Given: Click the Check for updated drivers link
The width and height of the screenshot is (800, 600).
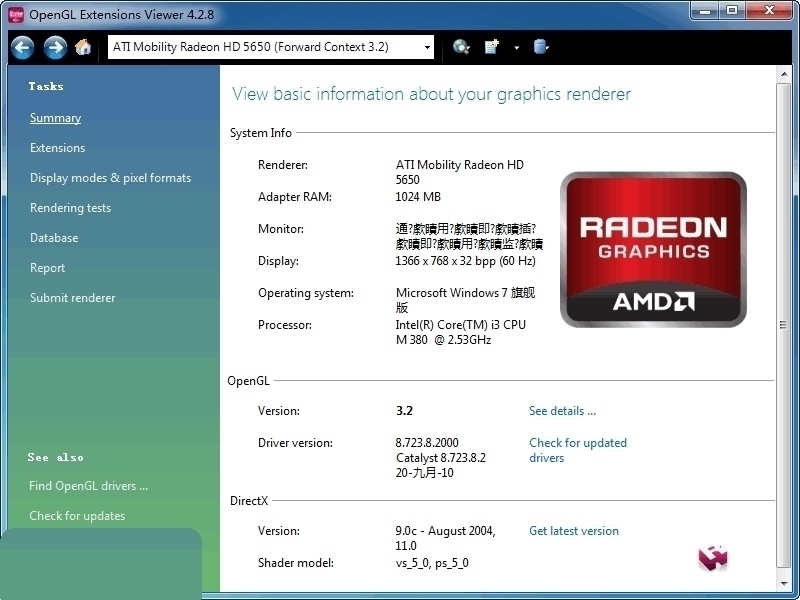Looking at the screenshot, I should pyautogui.click(x=578, y=451).
